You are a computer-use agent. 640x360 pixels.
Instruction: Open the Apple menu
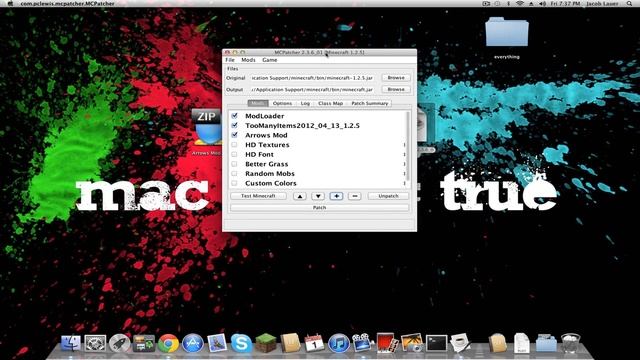(11, 3)
